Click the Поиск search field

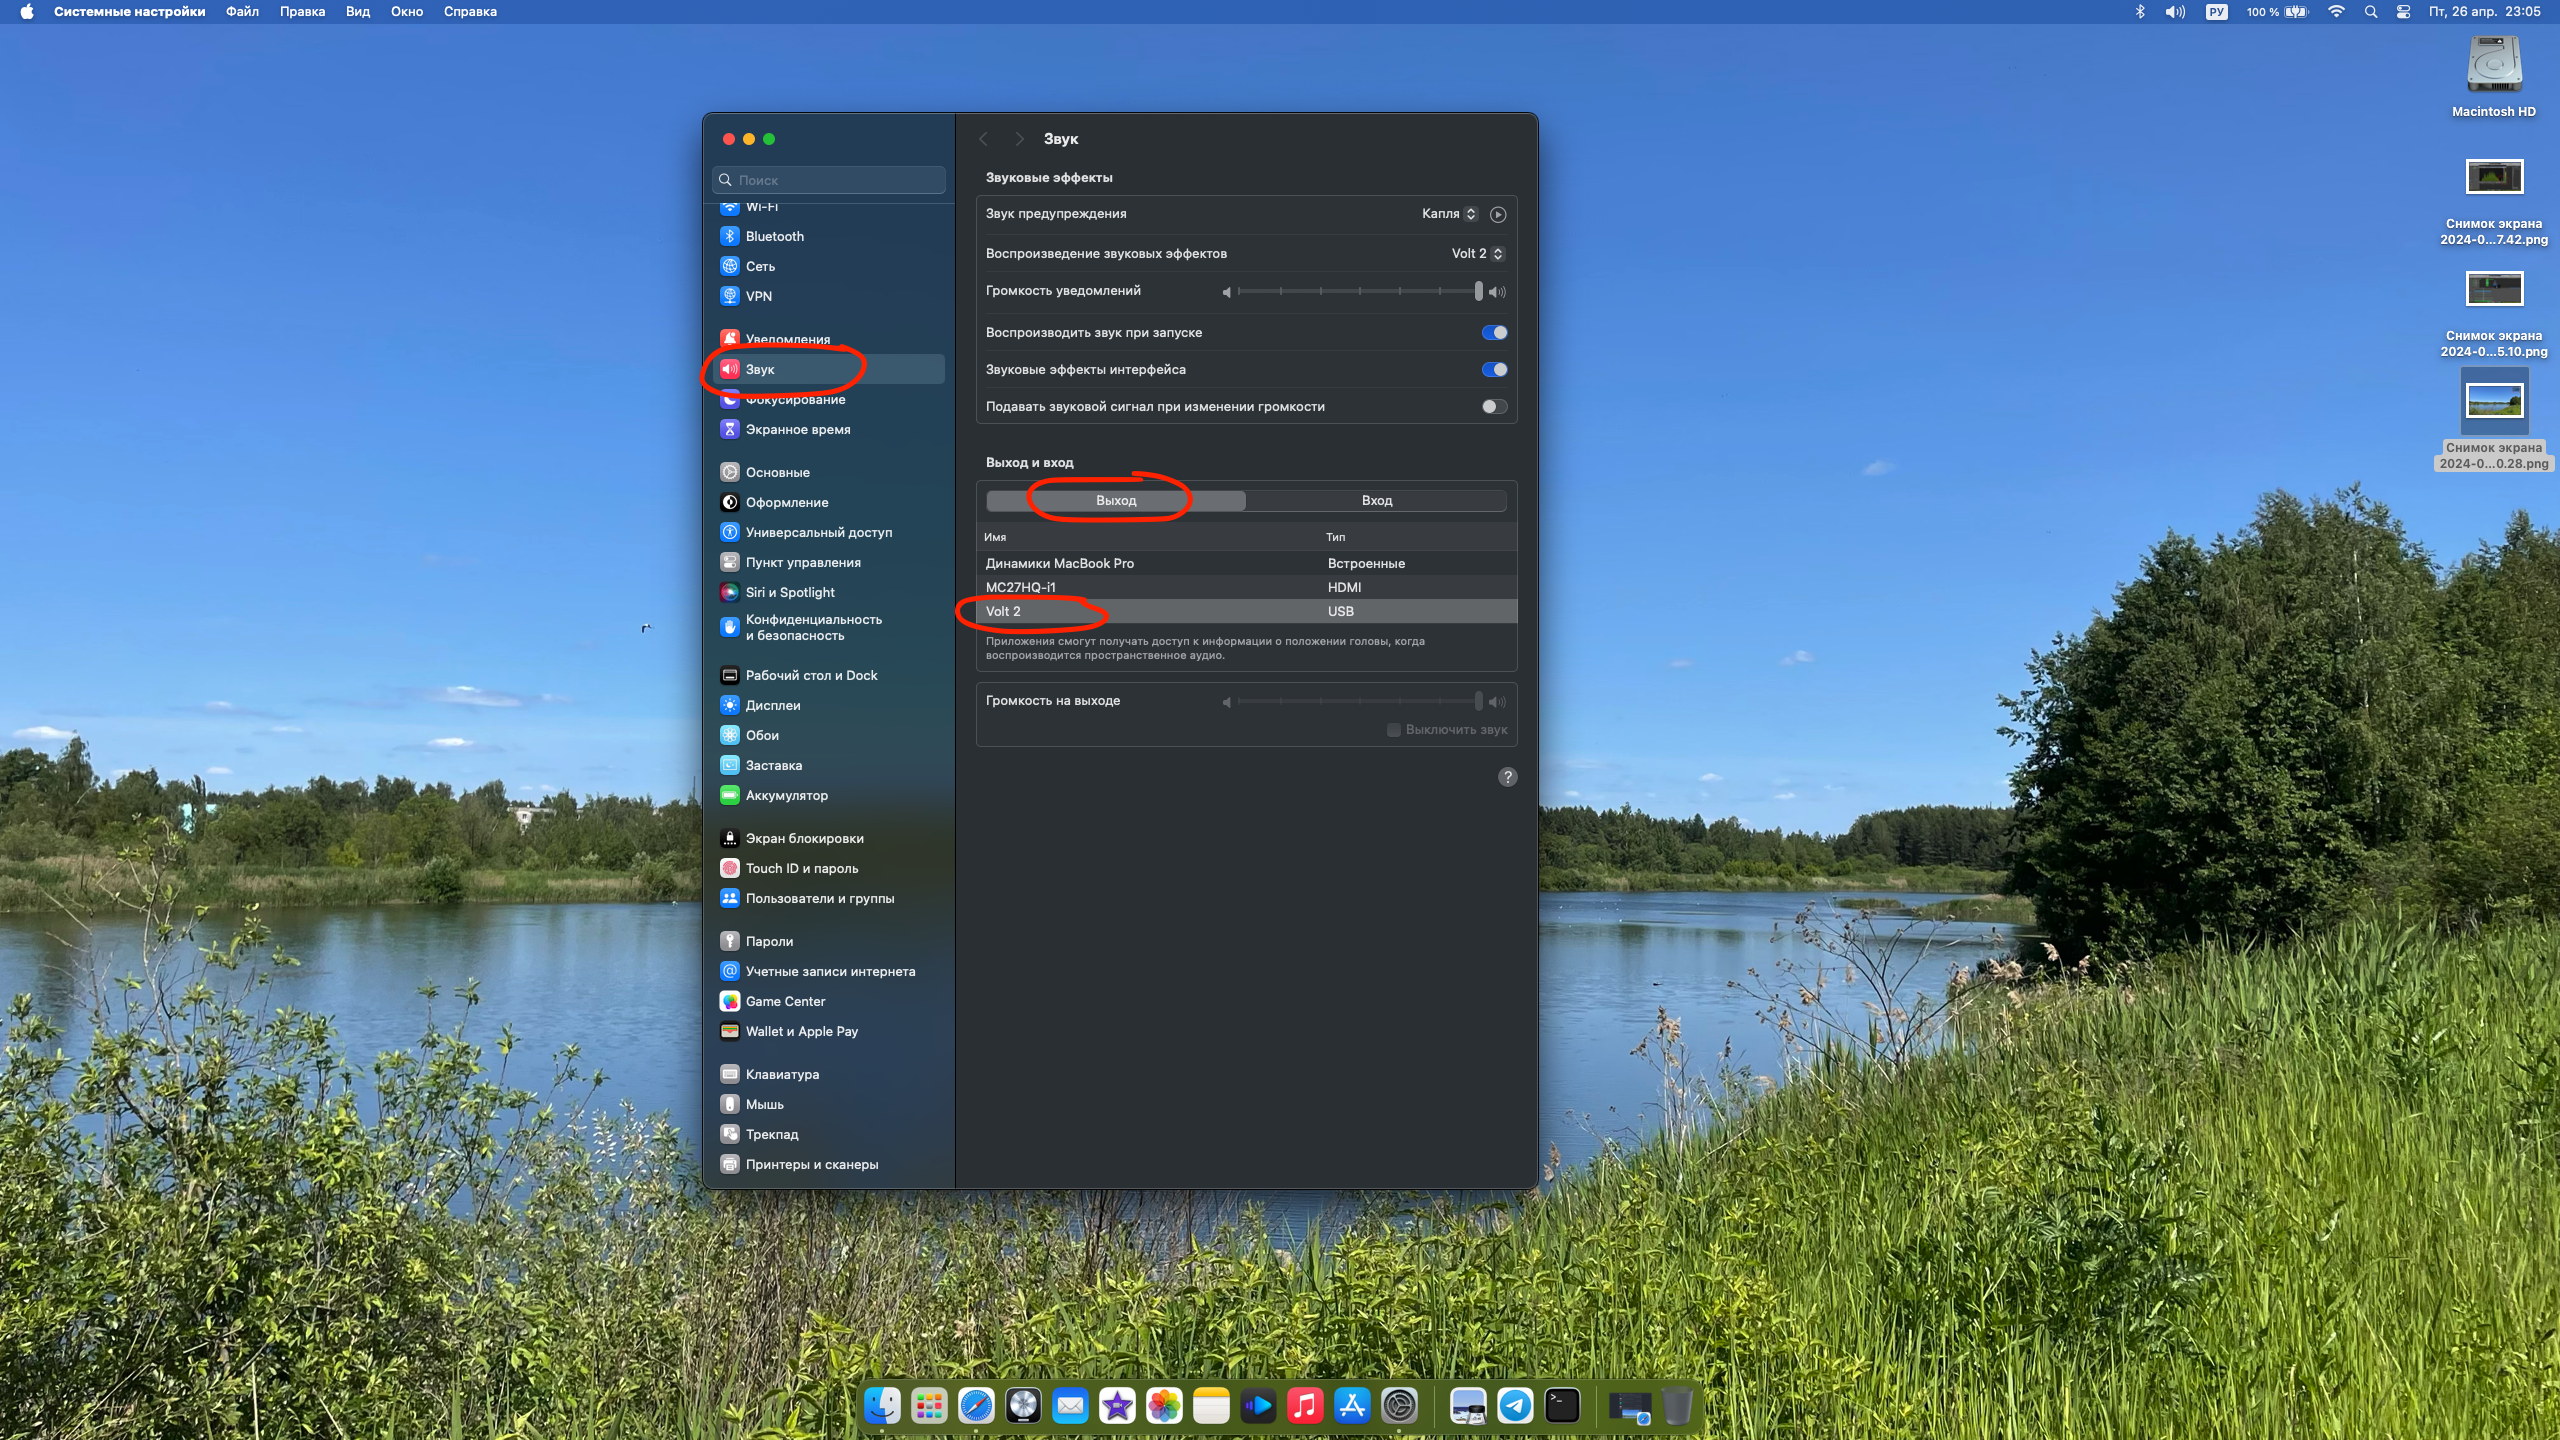click(x=830, y=180)
